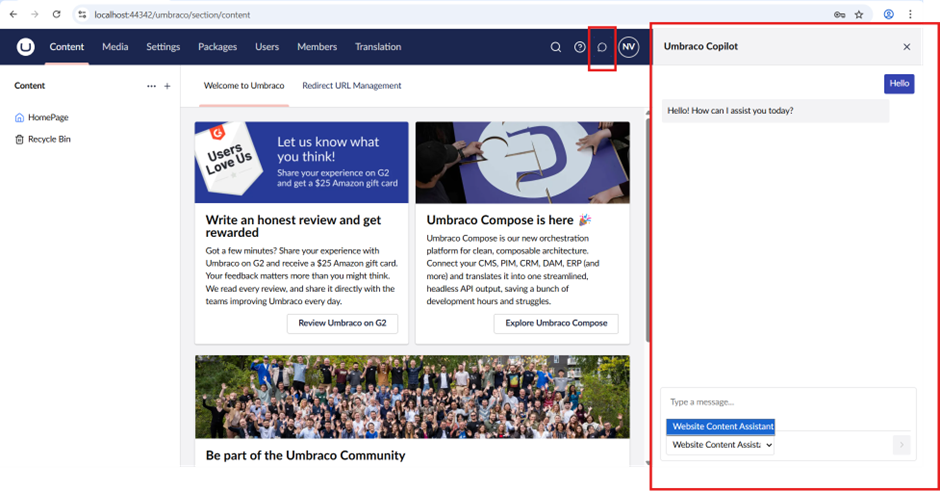Open the Packages section

(x=218, y=47)
